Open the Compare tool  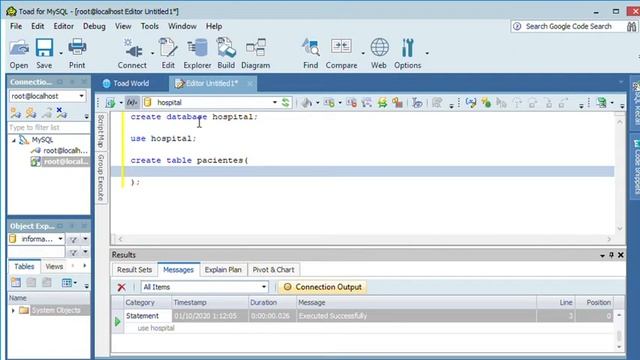(341, 47)
